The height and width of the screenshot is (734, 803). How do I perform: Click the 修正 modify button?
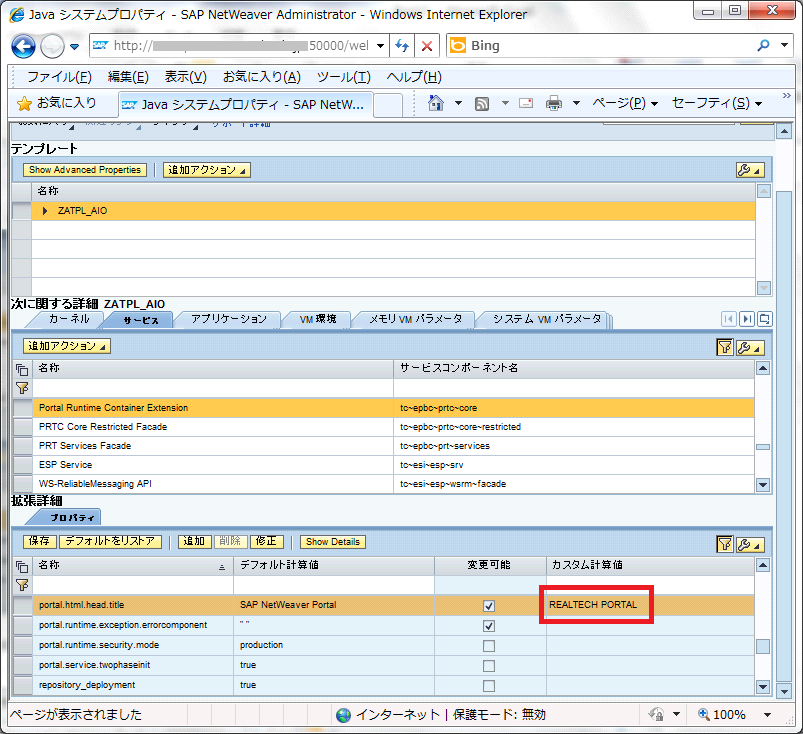click(x=266, y=541)
